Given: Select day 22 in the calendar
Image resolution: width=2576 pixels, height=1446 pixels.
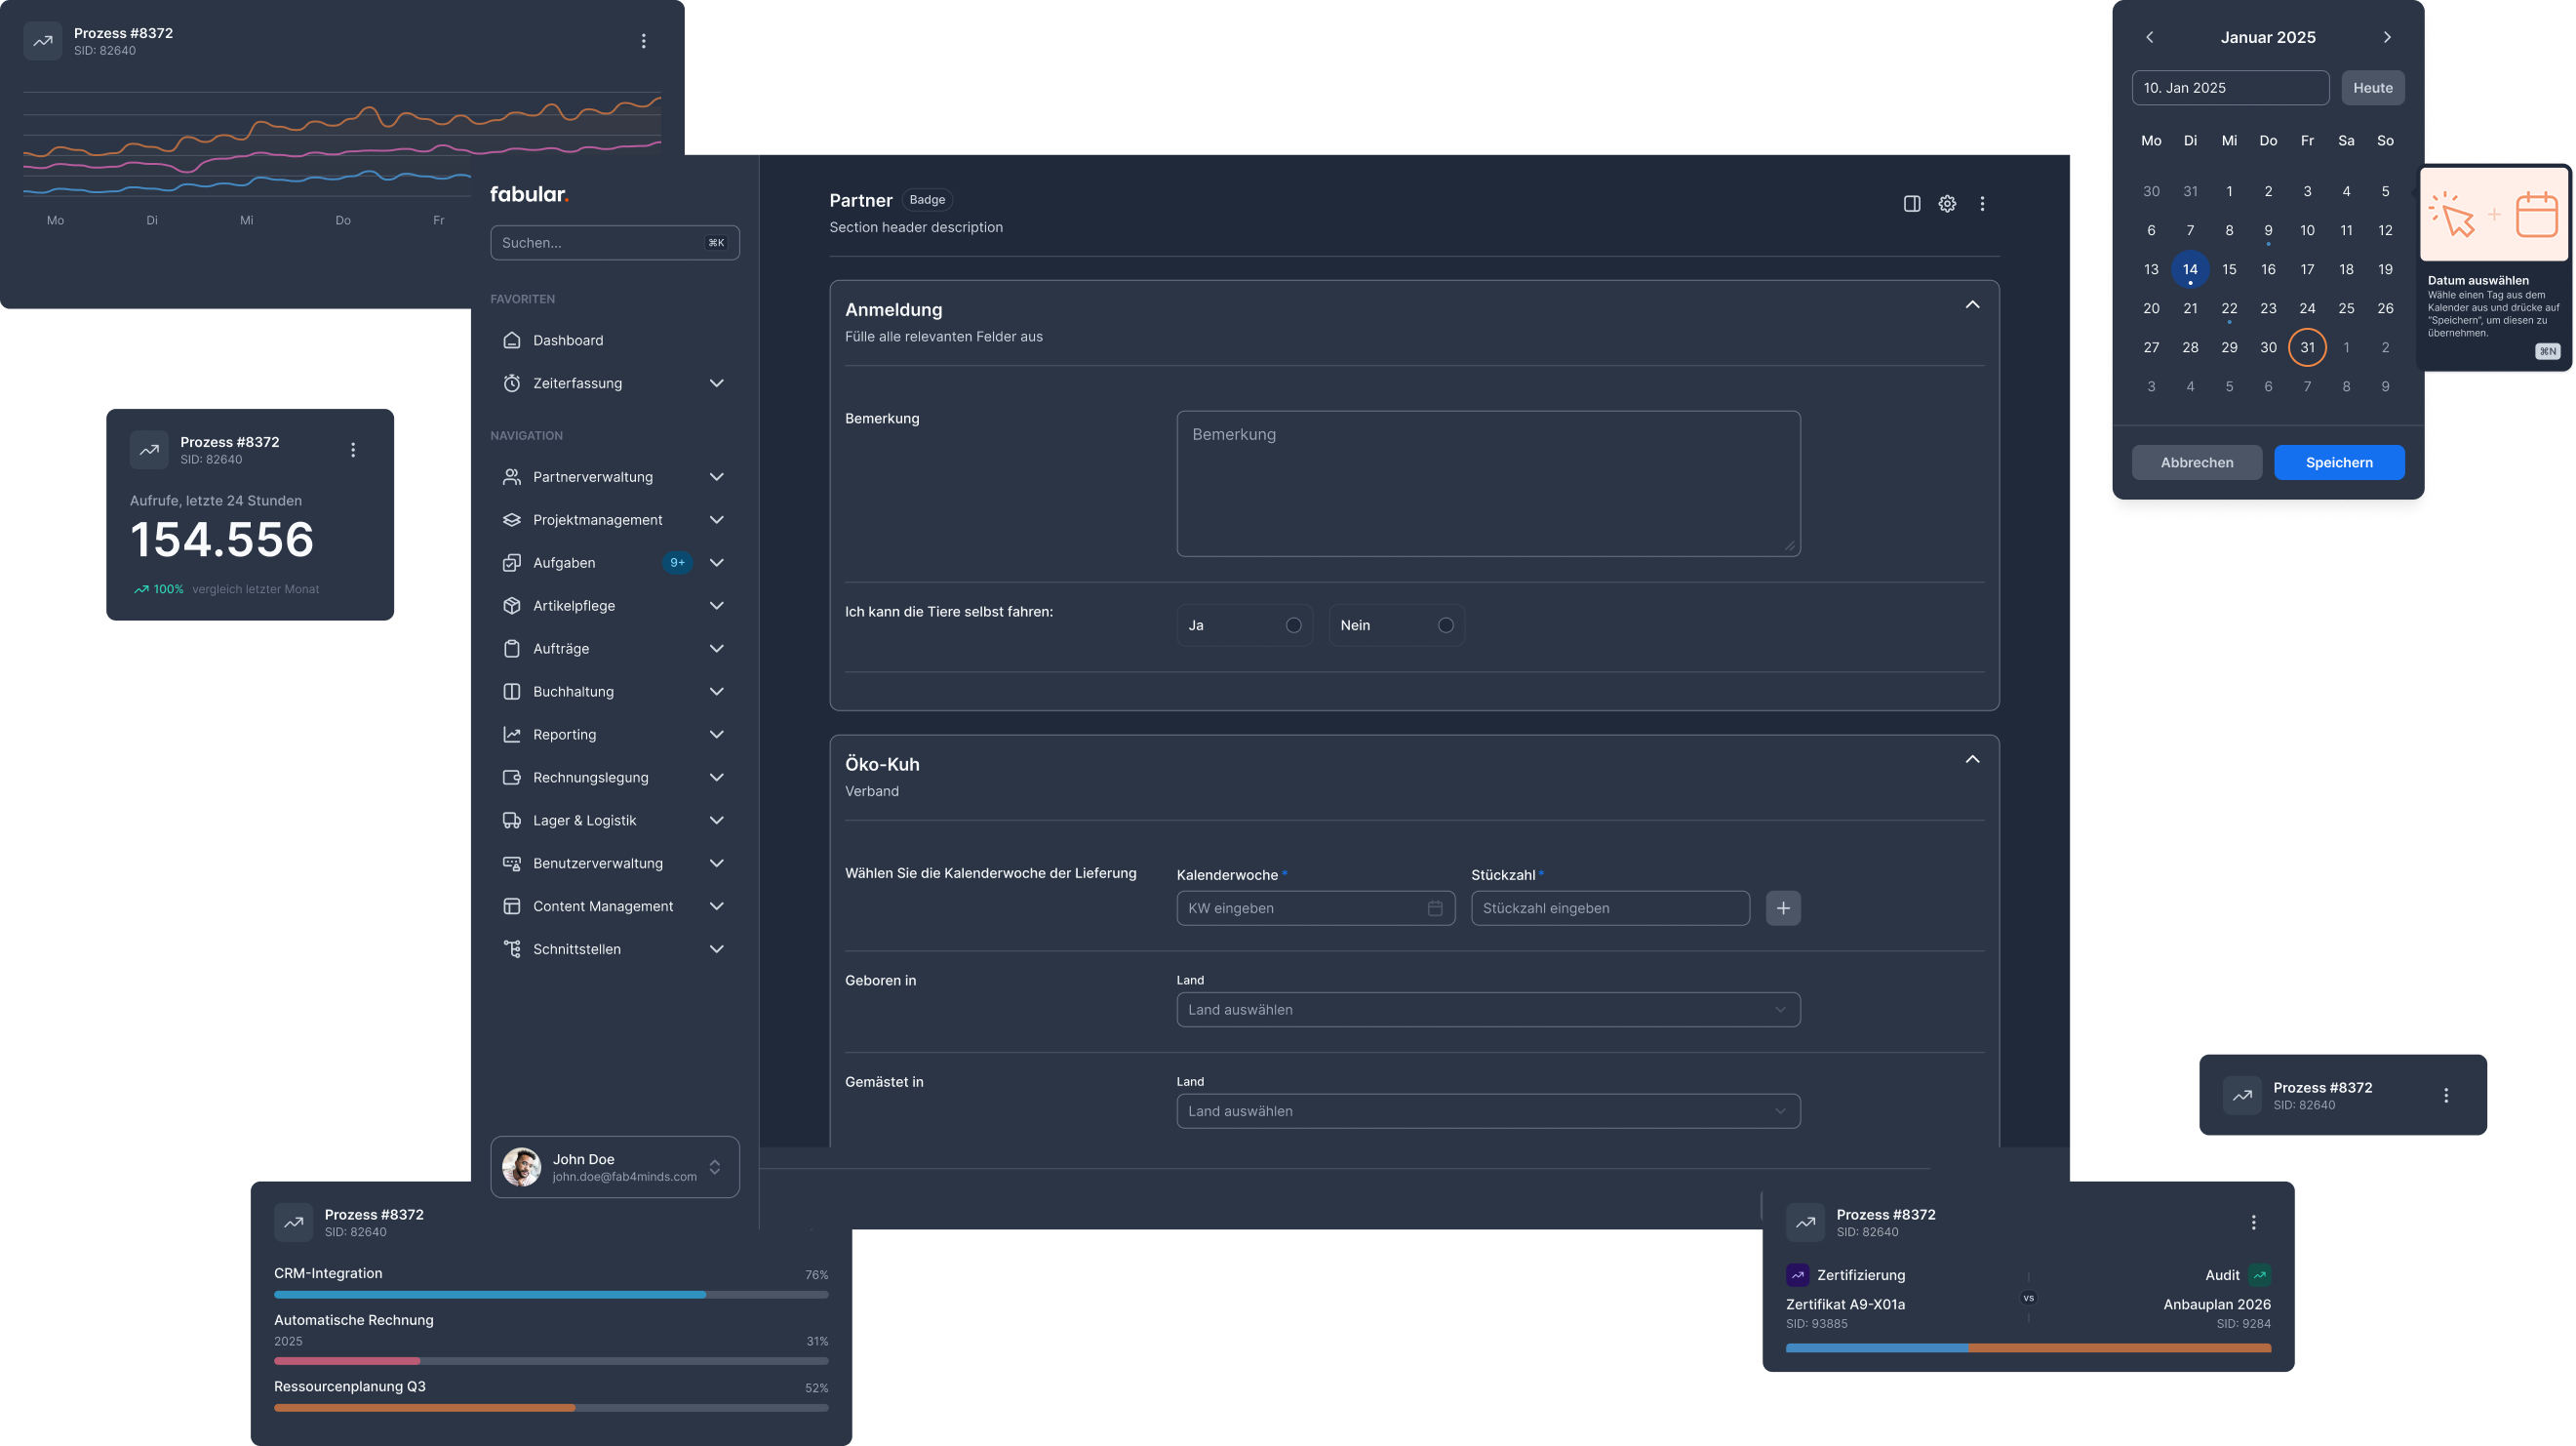Looking at the screenshot, I should [2228, 309].
